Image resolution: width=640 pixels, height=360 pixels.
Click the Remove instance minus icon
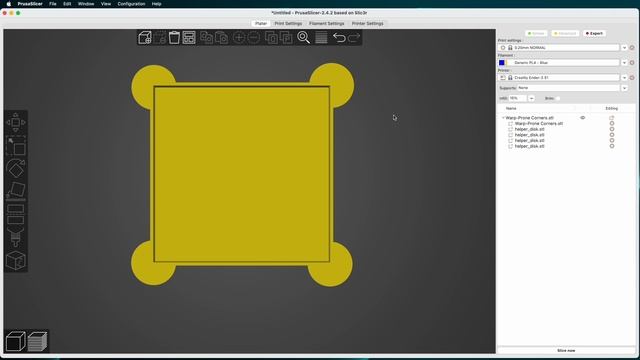tap(253, 38)
